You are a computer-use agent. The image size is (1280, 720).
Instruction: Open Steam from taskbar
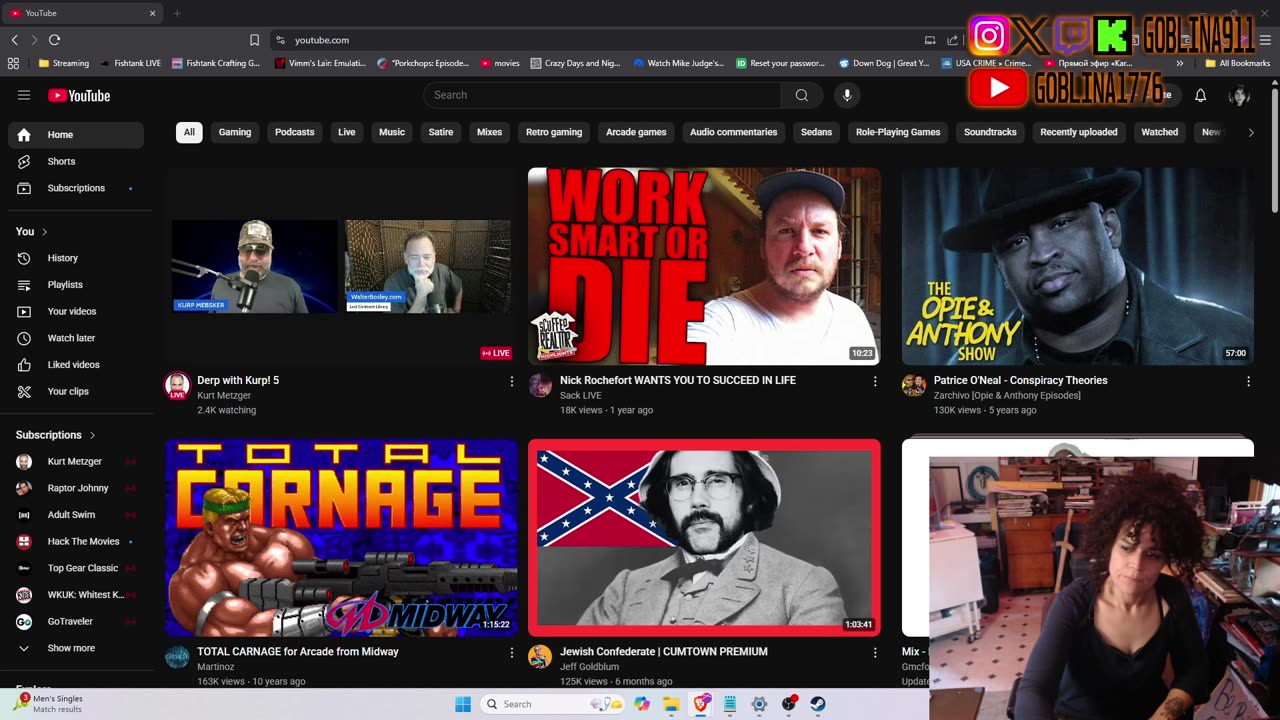[817, 704]
